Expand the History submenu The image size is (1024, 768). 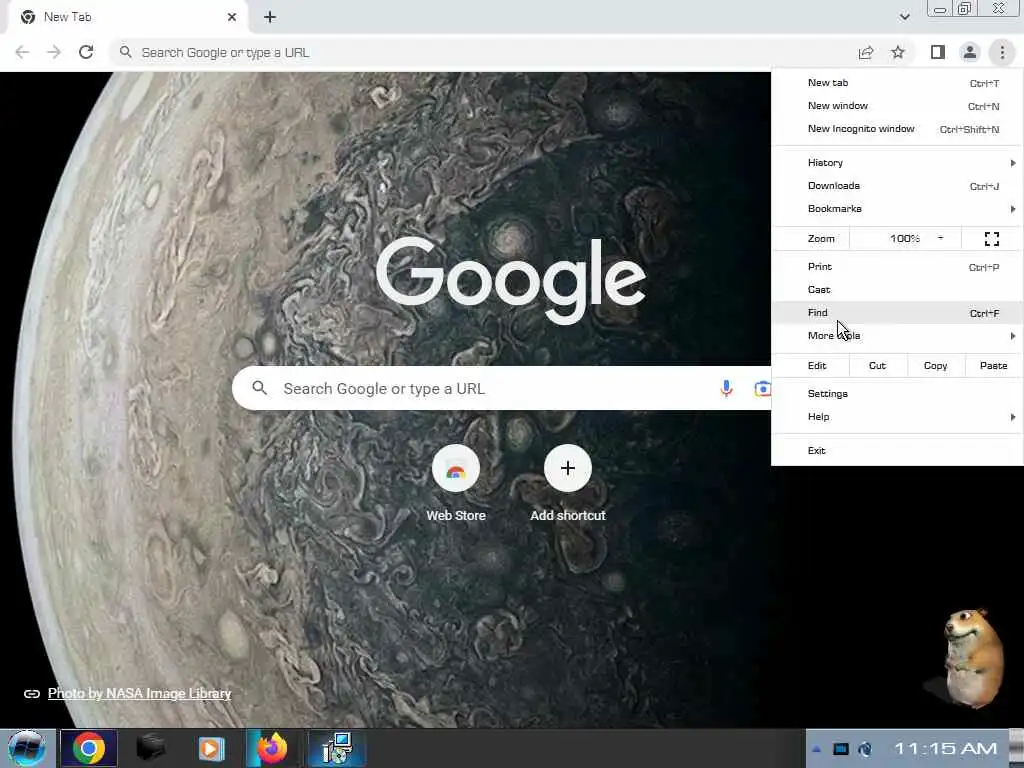coord(897,163)
